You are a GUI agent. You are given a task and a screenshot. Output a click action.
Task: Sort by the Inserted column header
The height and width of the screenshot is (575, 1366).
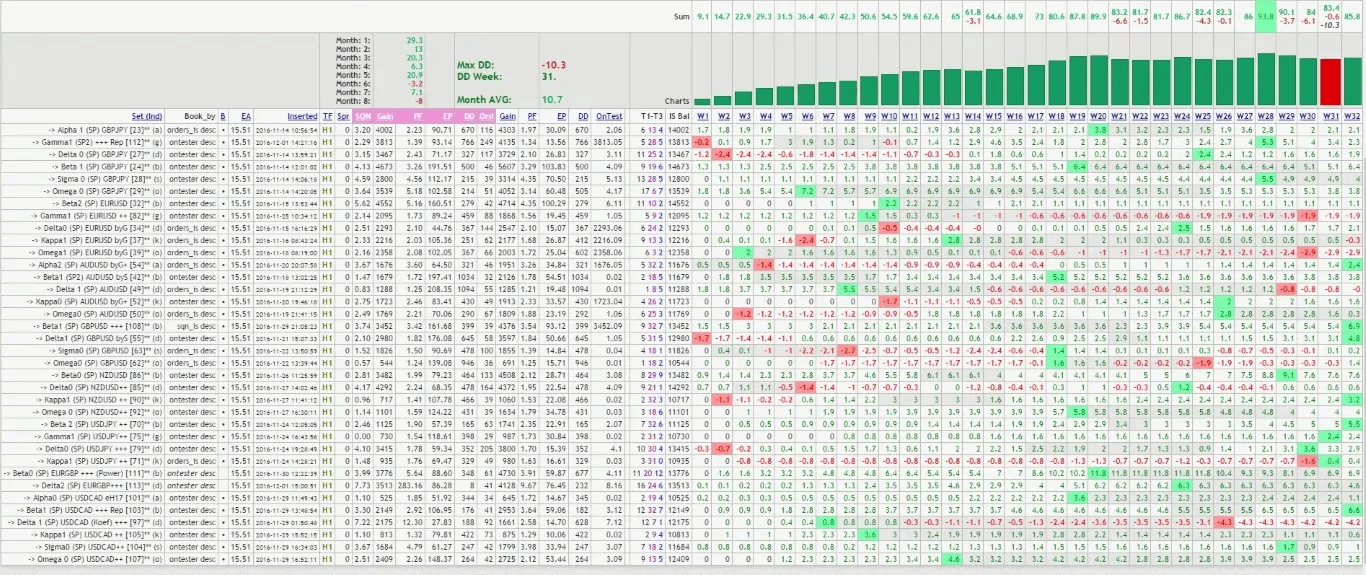coord(303,117)
